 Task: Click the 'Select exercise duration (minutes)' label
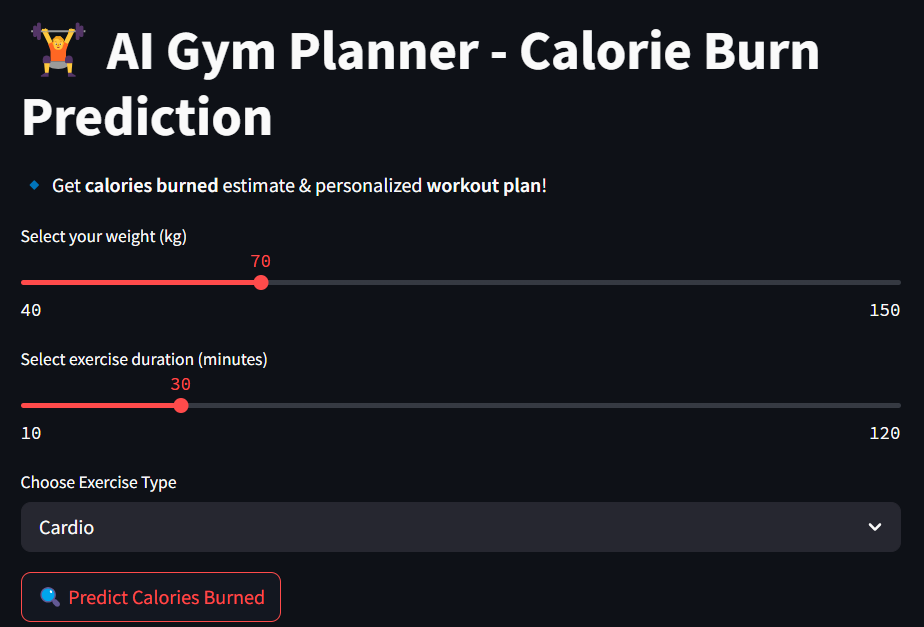[144, 359]
